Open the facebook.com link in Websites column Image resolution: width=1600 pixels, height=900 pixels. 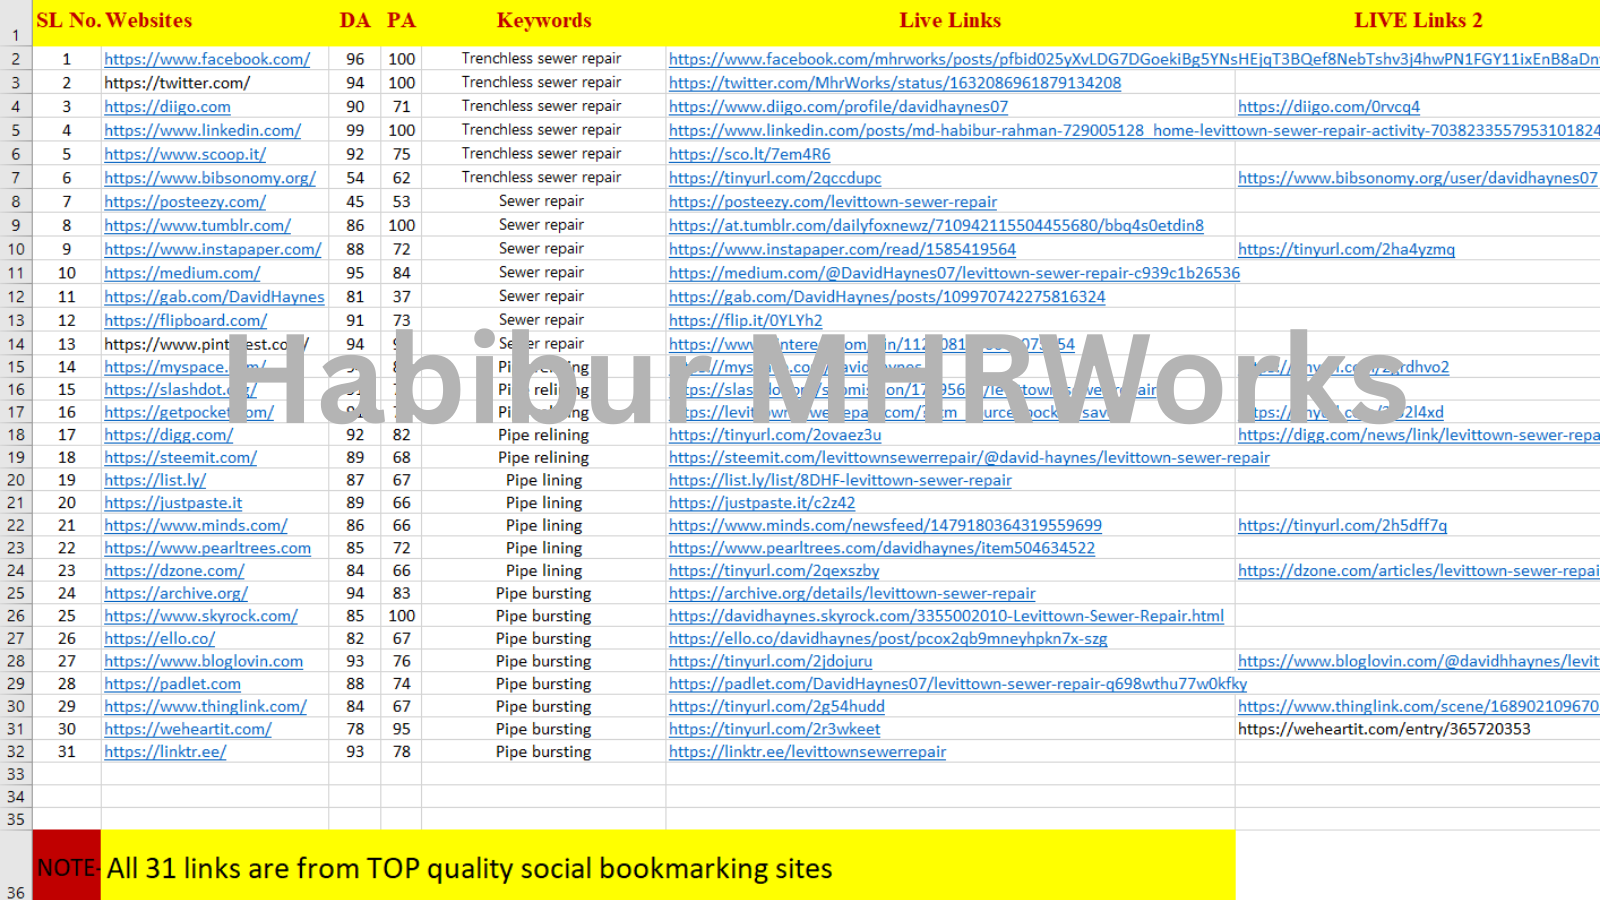click(207, 59)
